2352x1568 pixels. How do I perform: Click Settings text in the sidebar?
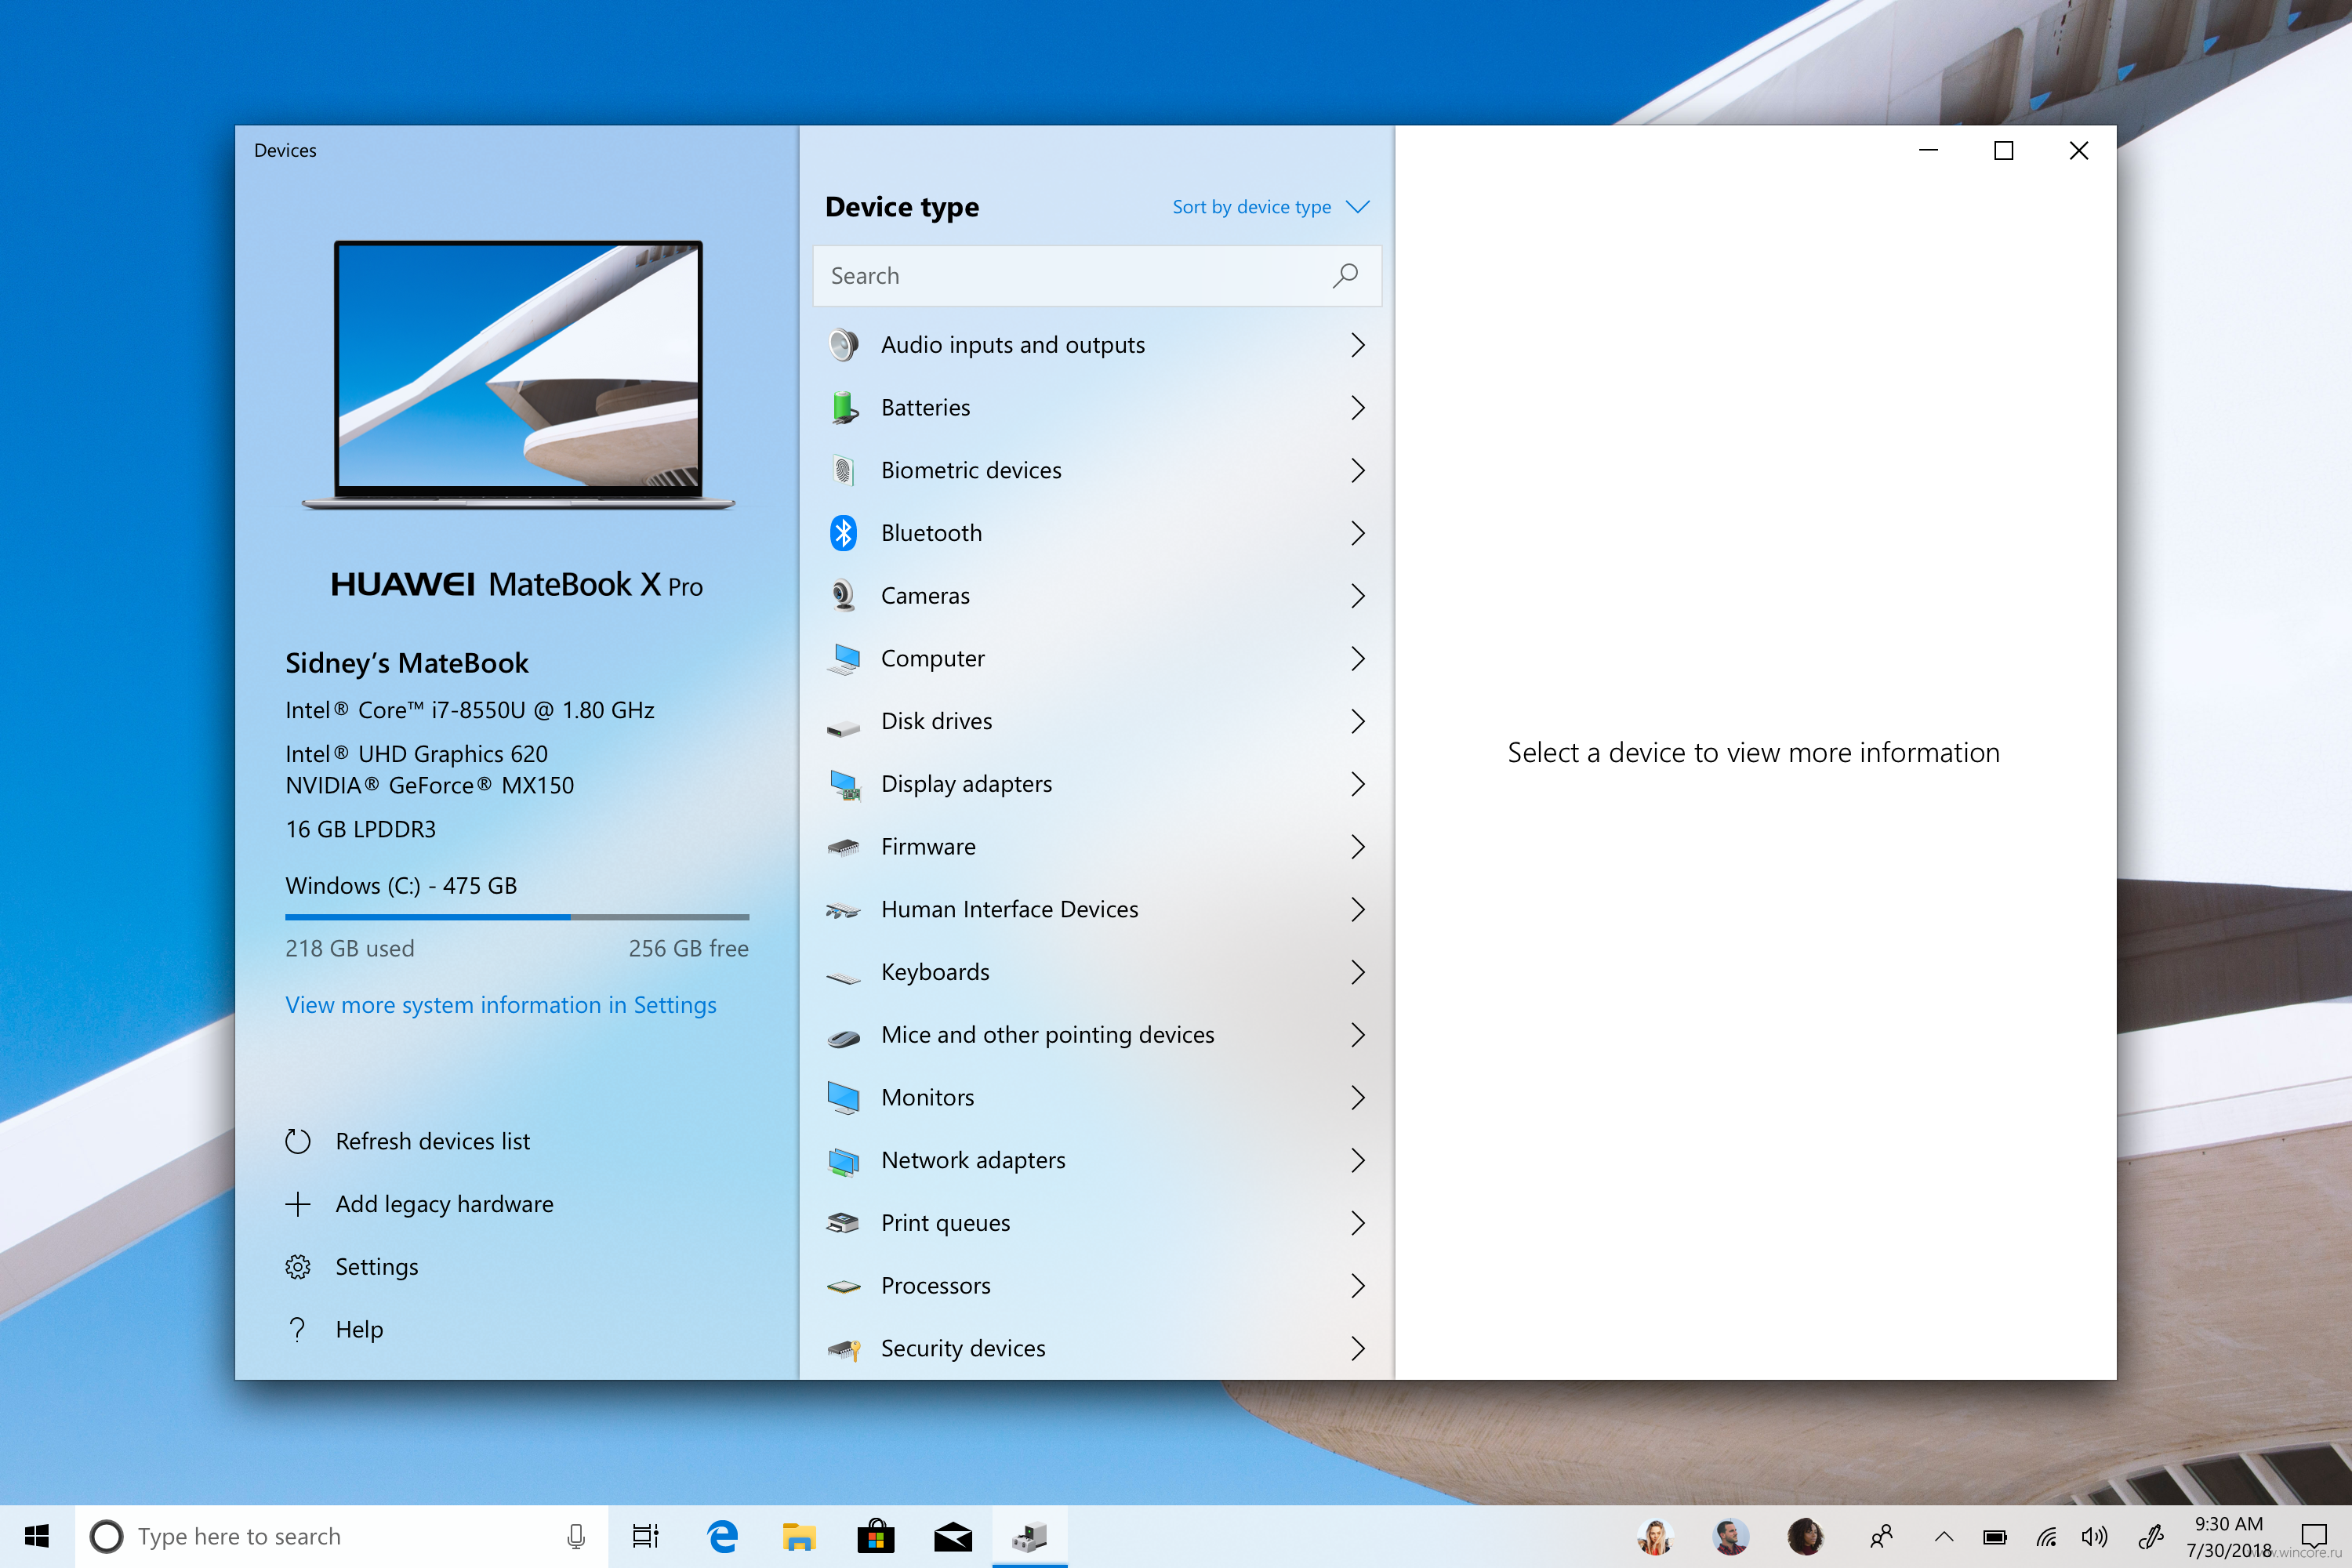pos(376,1267)
